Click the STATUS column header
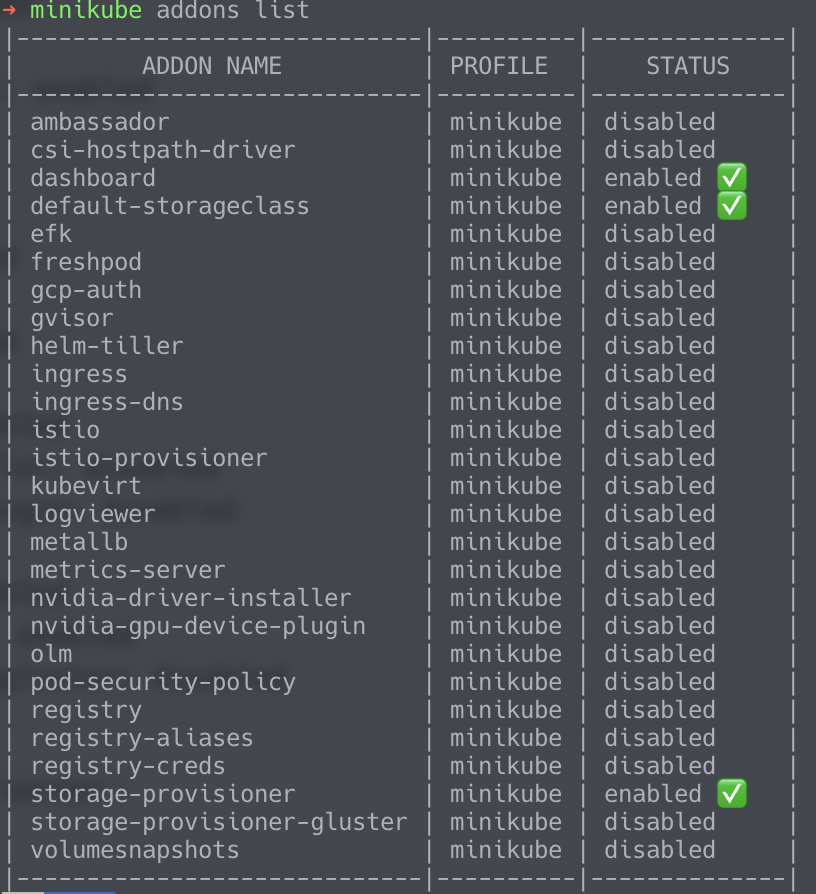The image size is (816, 894). [x=688, y=66]
